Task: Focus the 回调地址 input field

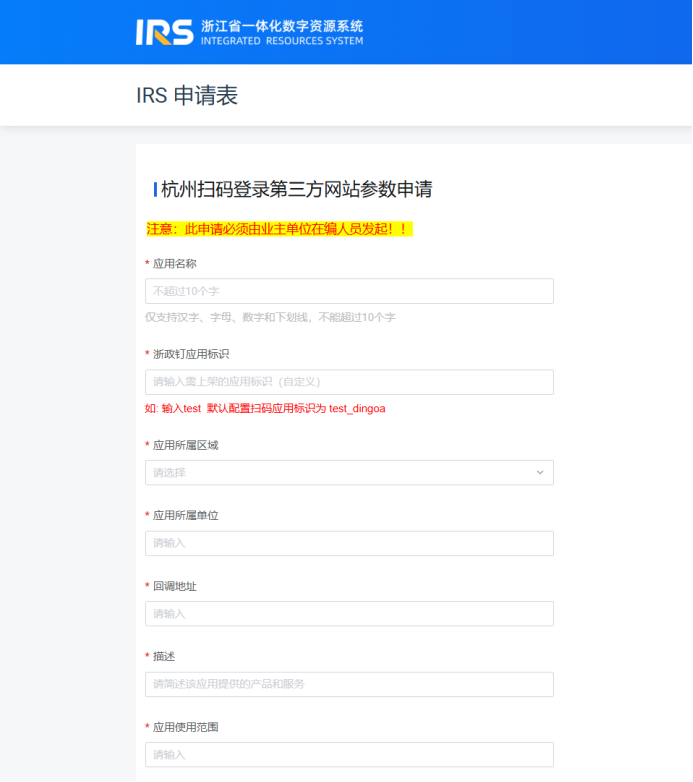Action: (349, 614)
